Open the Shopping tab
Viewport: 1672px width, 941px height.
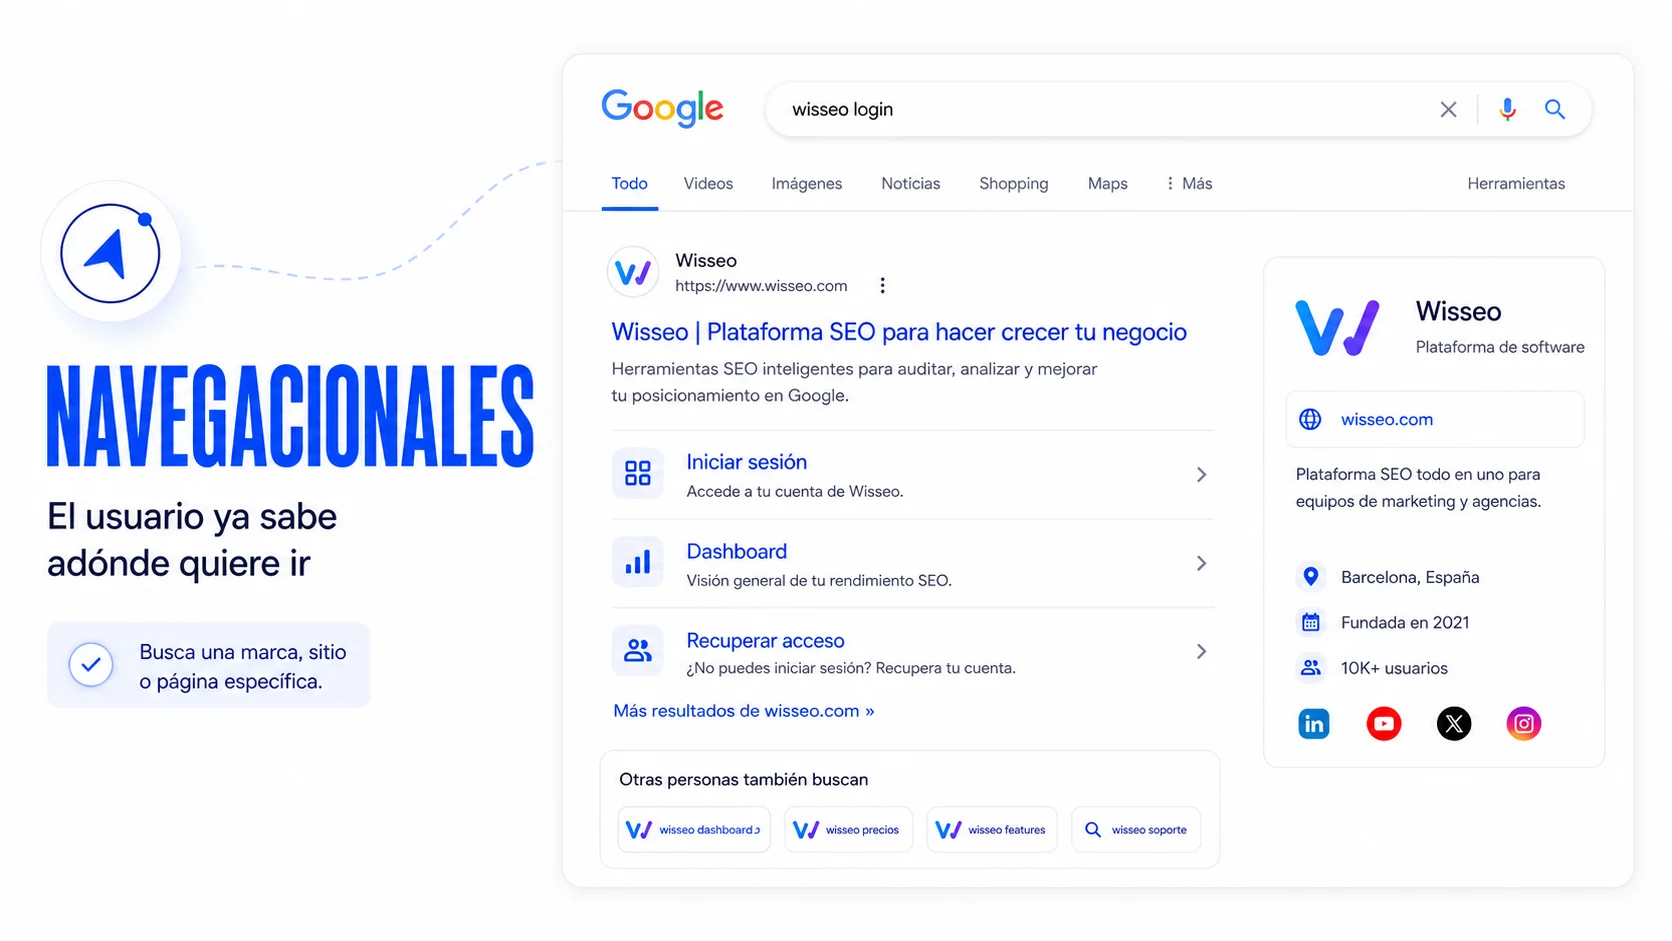(1013, 183)
